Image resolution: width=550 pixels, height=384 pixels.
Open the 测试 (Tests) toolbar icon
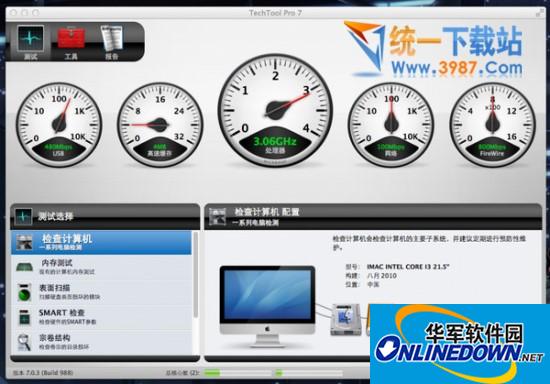[31, 42]
